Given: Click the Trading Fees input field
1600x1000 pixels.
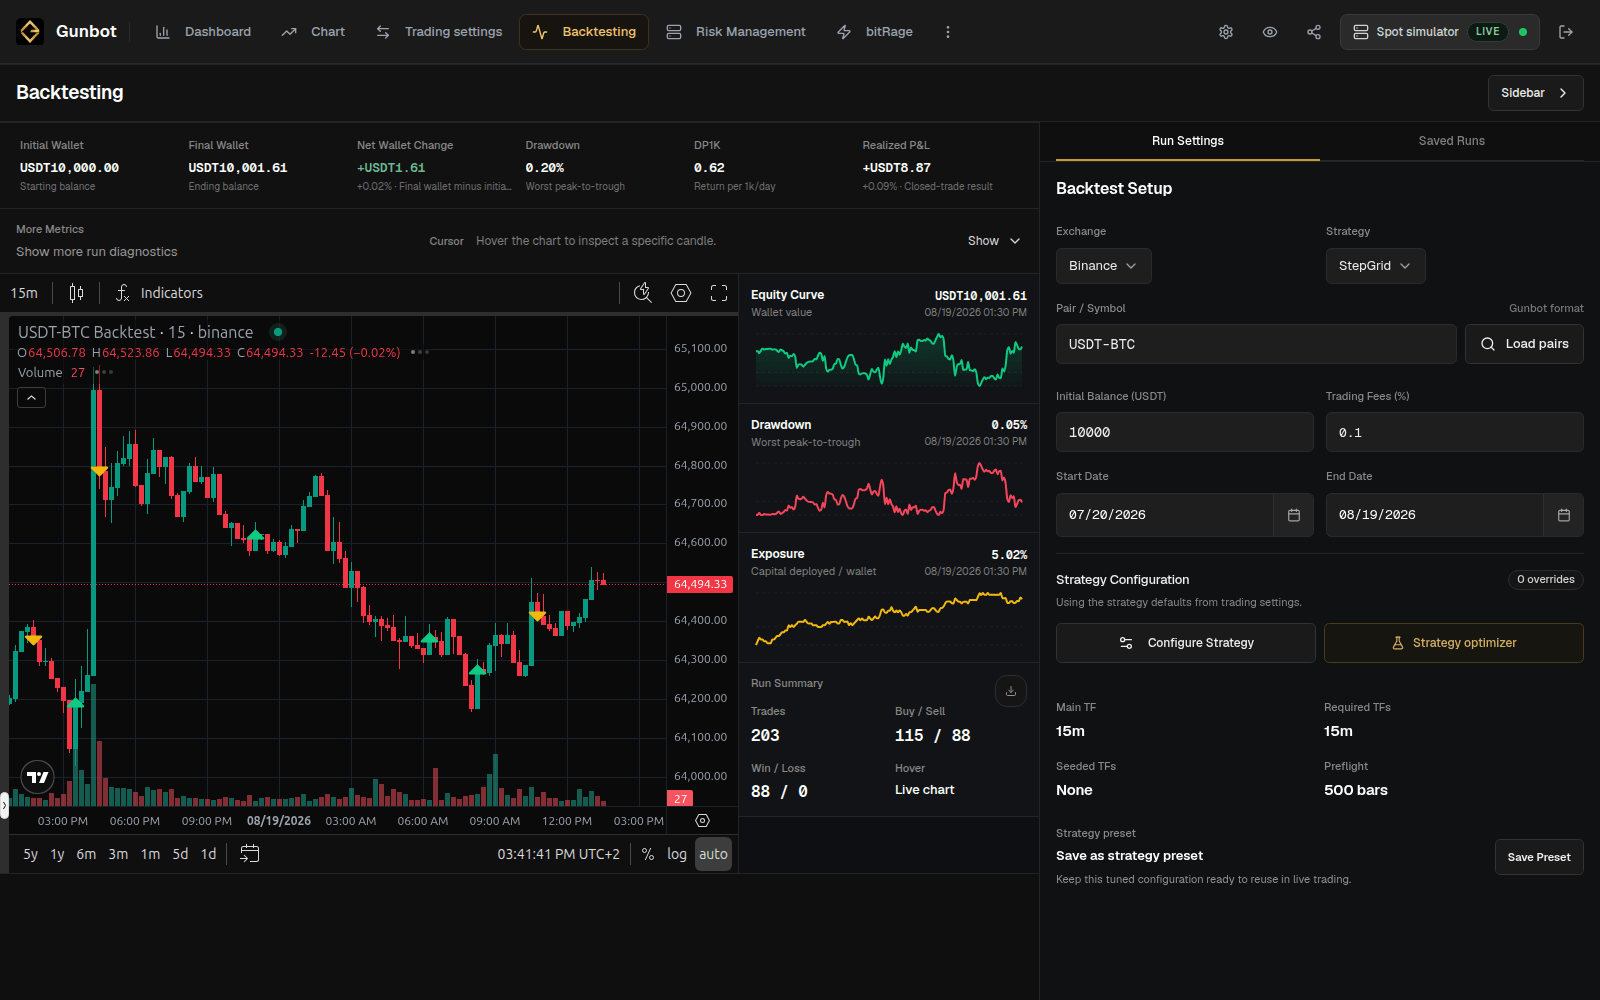Looking at the screenshot, I should 1454,432.
